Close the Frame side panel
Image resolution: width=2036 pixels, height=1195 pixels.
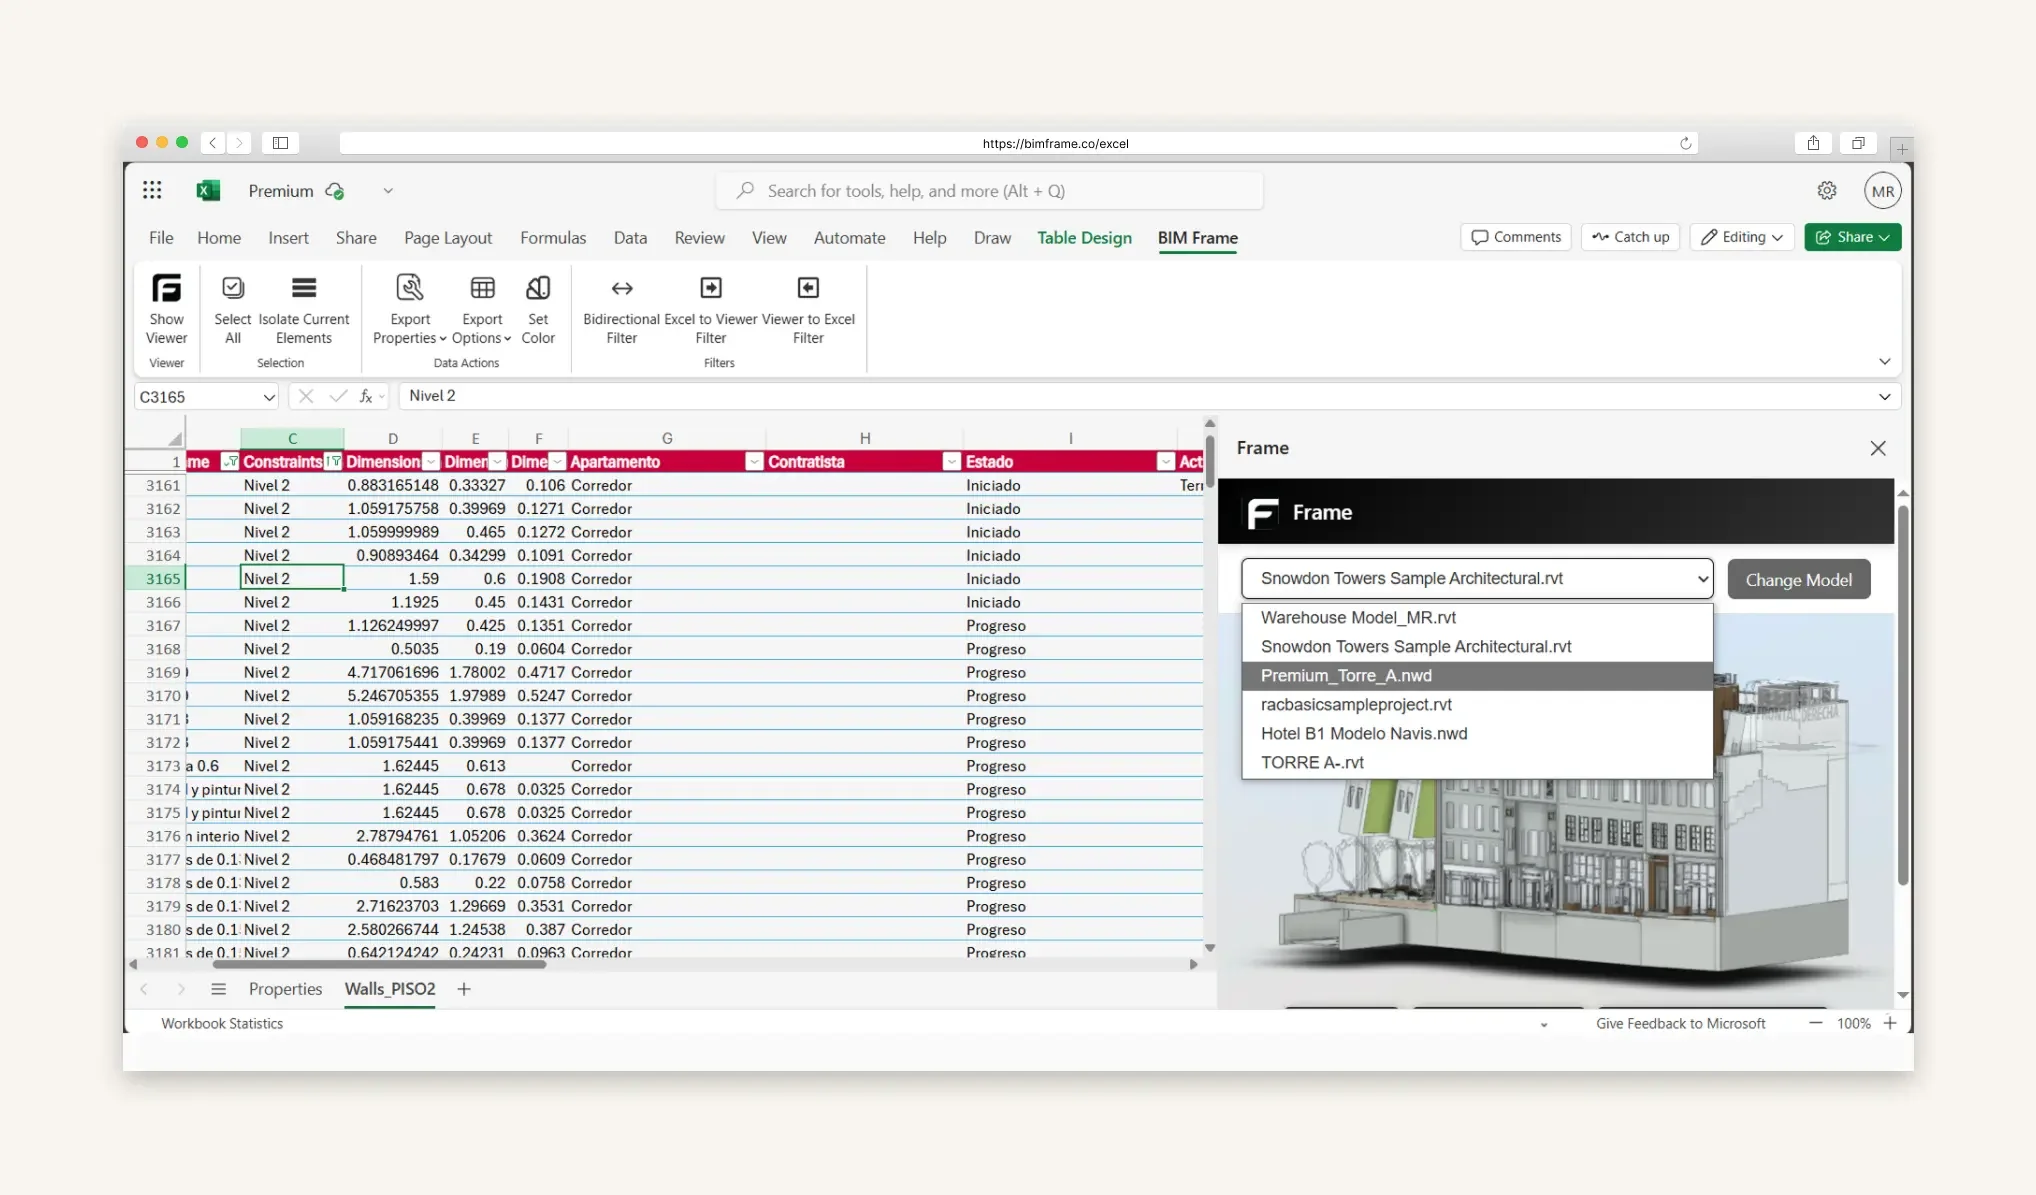(x=1878, y=448)
